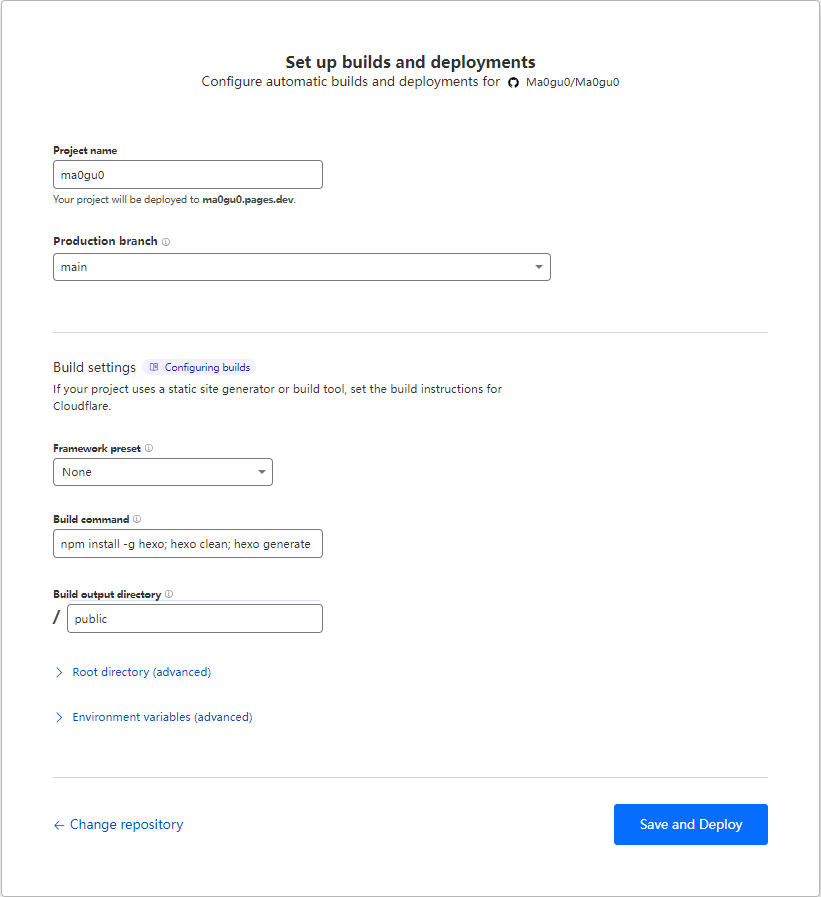Select the main branch combo box
Viewport: 821px width, 897px height.
pos(302,267)
